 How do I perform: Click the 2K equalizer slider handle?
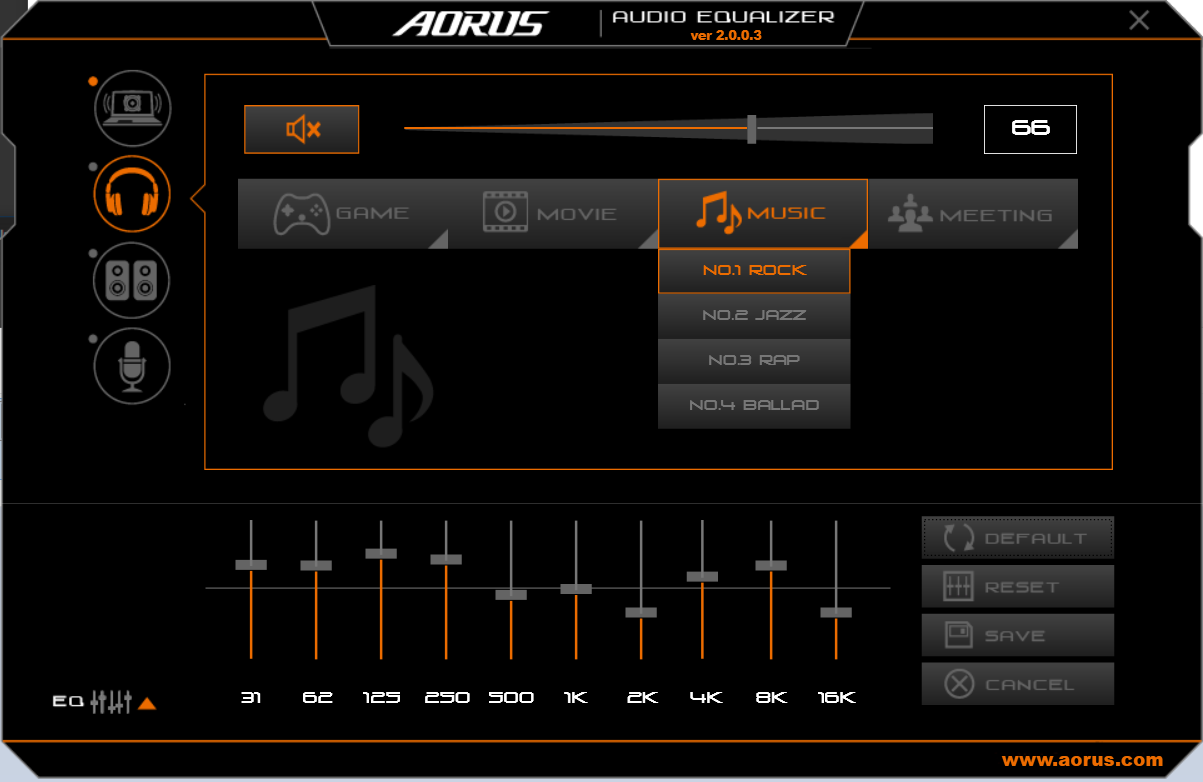coord(641,612)
